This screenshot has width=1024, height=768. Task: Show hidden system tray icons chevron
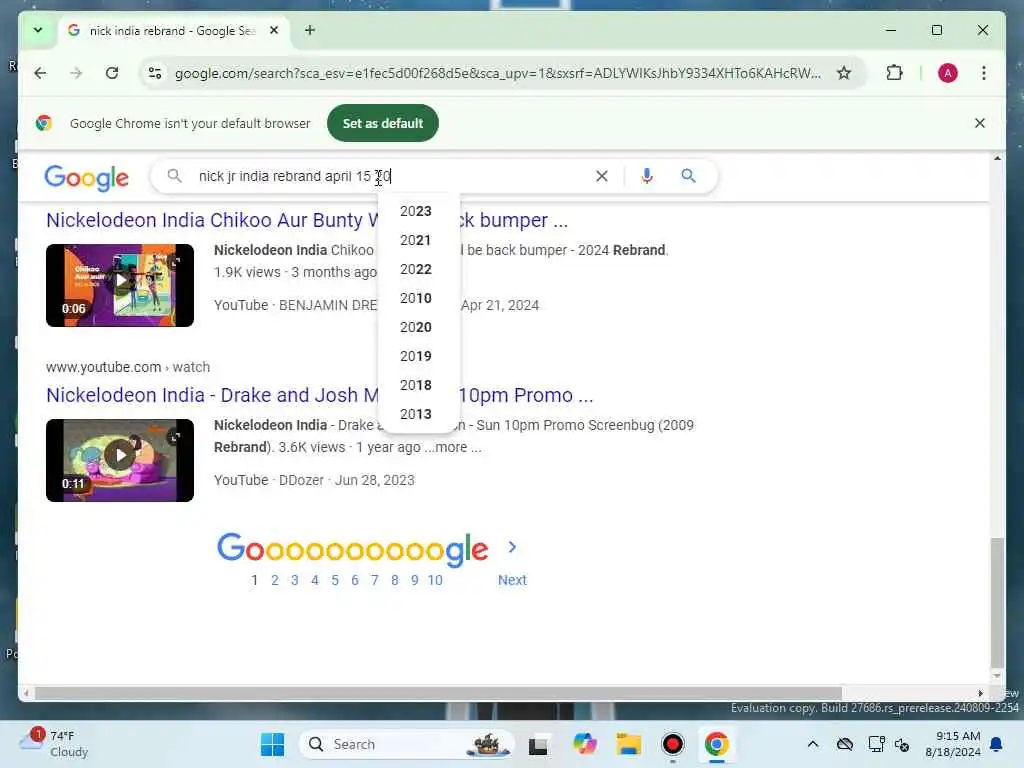(812, 744)
